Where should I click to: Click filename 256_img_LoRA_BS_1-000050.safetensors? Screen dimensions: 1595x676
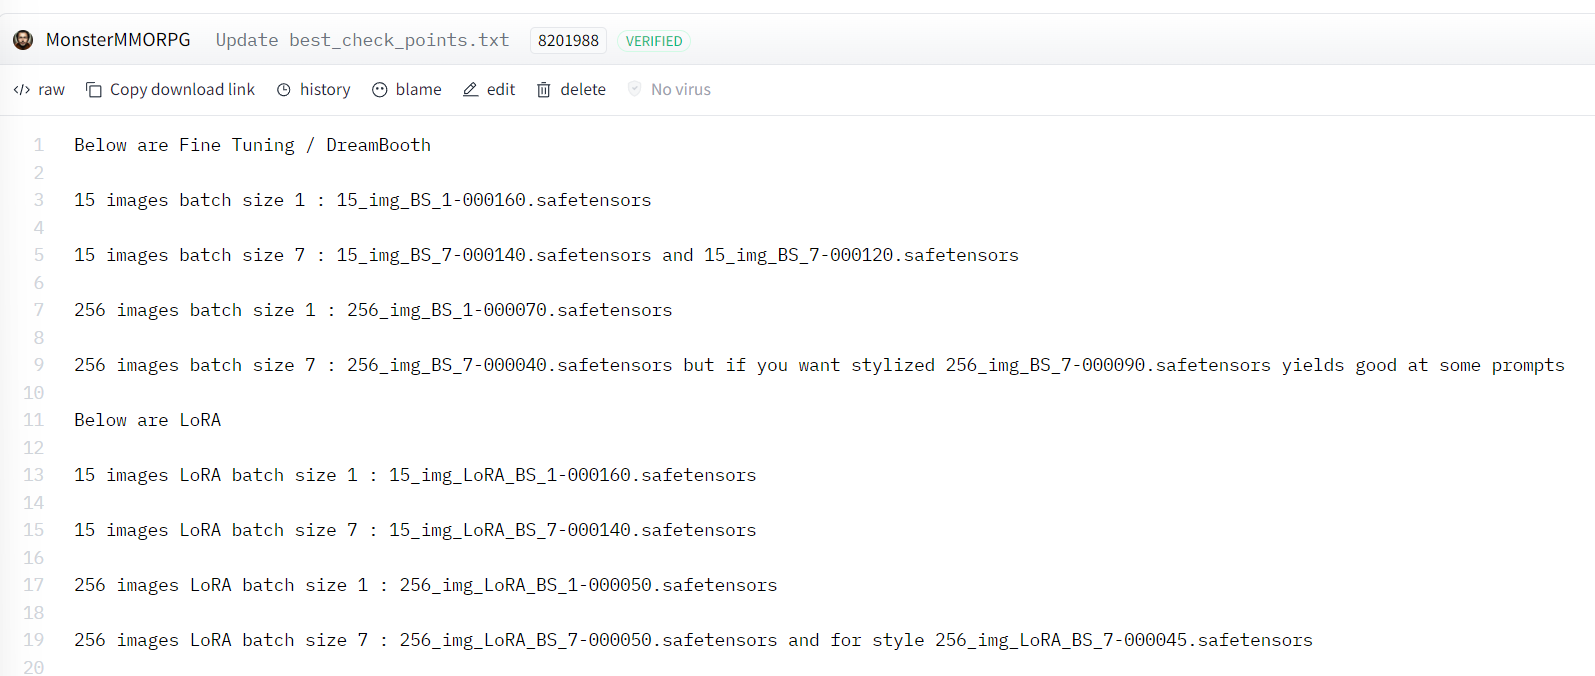588,585
